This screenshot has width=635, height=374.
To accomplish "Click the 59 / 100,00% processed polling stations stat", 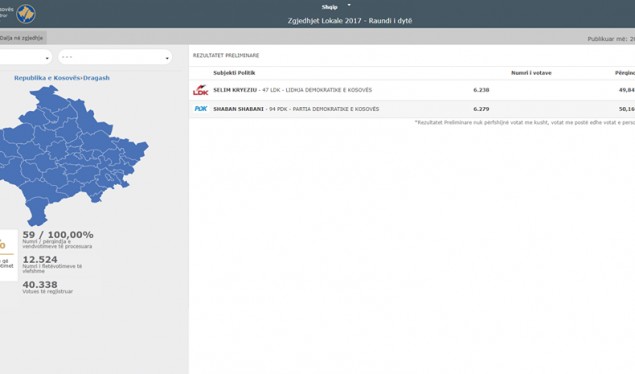I will click(x=58, y=235).
